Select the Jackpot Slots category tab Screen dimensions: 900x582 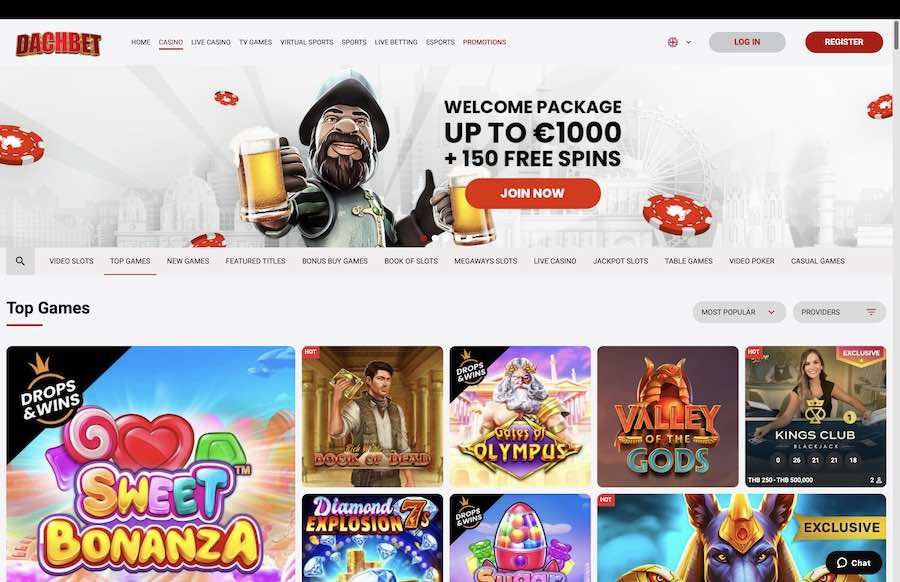click(620, 261)
